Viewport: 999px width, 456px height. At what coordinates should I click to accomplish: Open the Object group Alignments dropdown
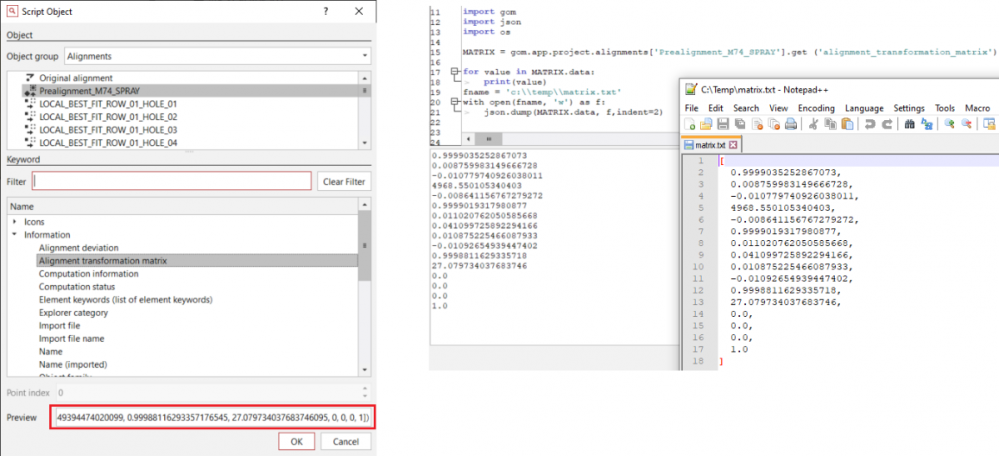pos(217,56)
